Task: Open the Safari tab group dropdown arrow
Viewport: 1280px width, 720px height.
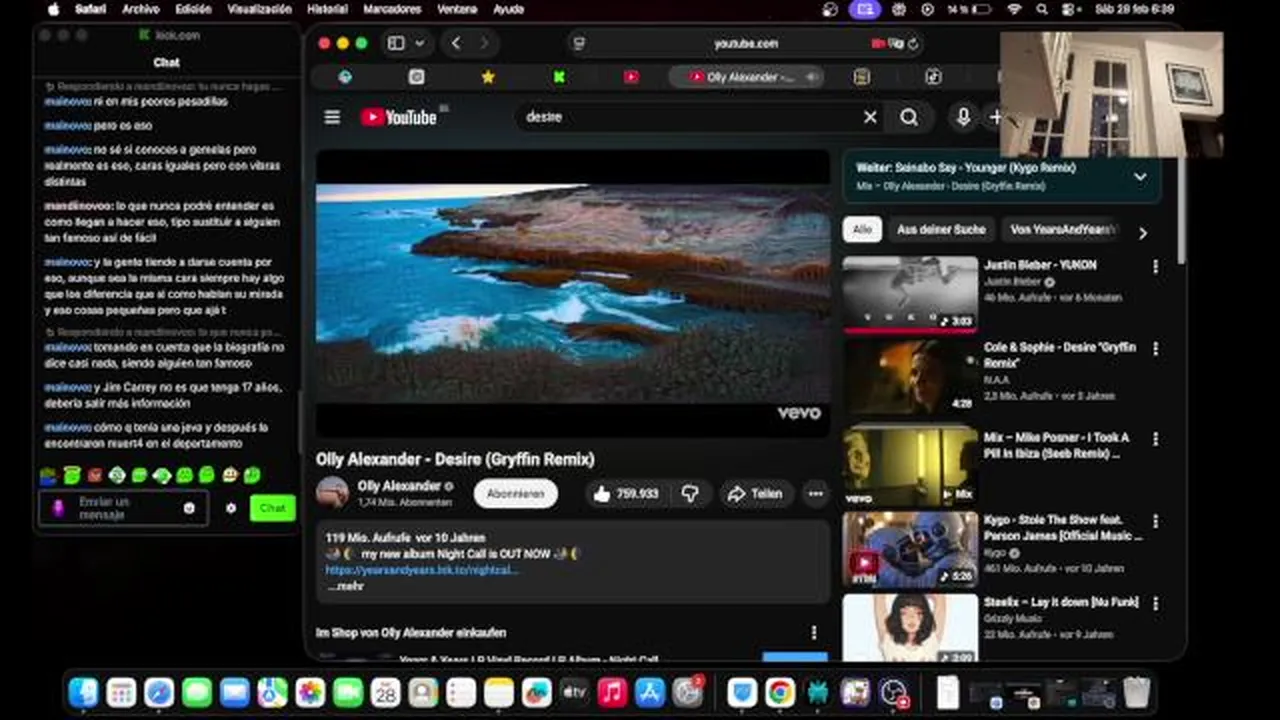Action: pyautogui.click(x=420, y=43)
